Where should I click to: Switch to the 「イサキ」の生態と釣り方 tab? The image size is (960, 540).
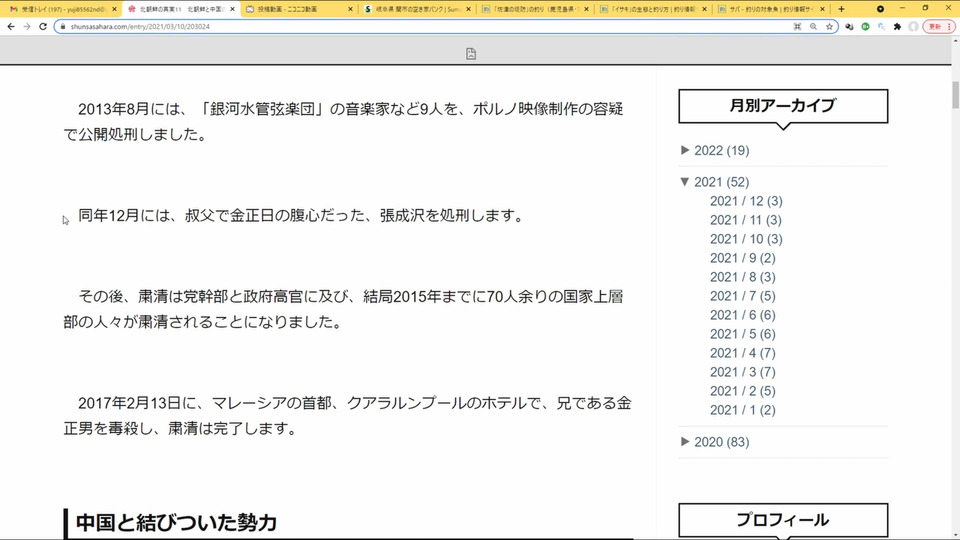point(654,9)
